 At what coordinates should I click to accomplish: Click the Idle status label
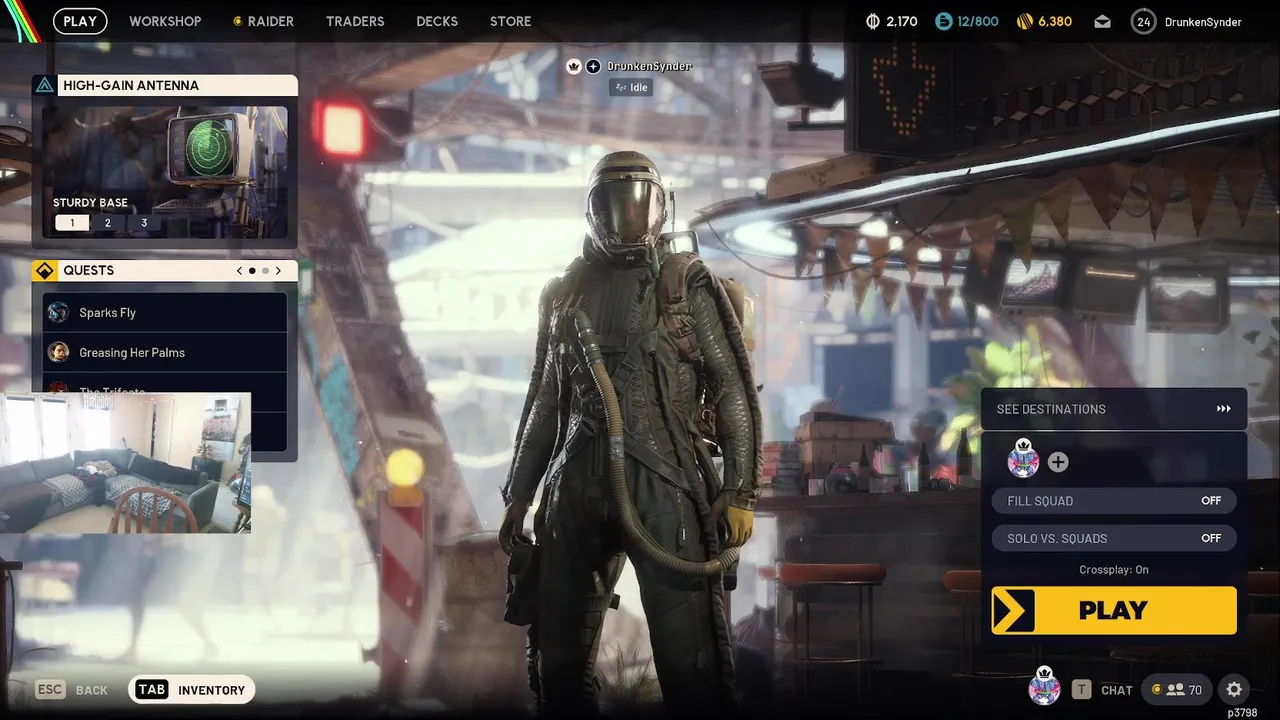pos(631,87)
